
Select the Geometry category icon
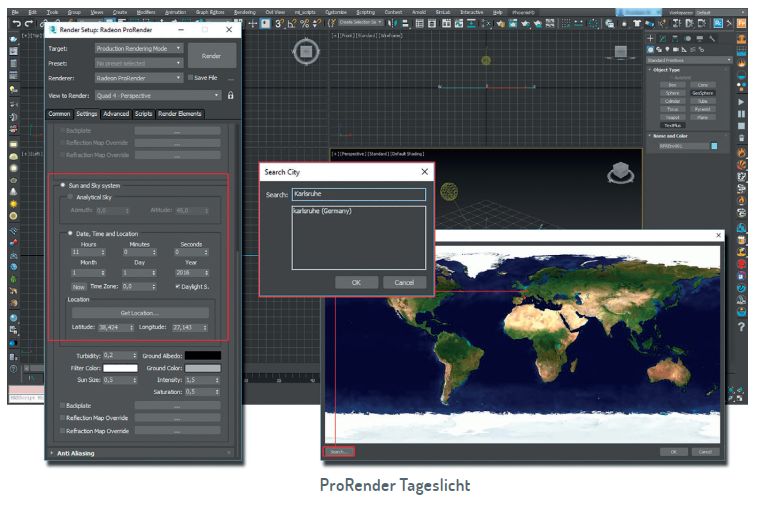650,49
